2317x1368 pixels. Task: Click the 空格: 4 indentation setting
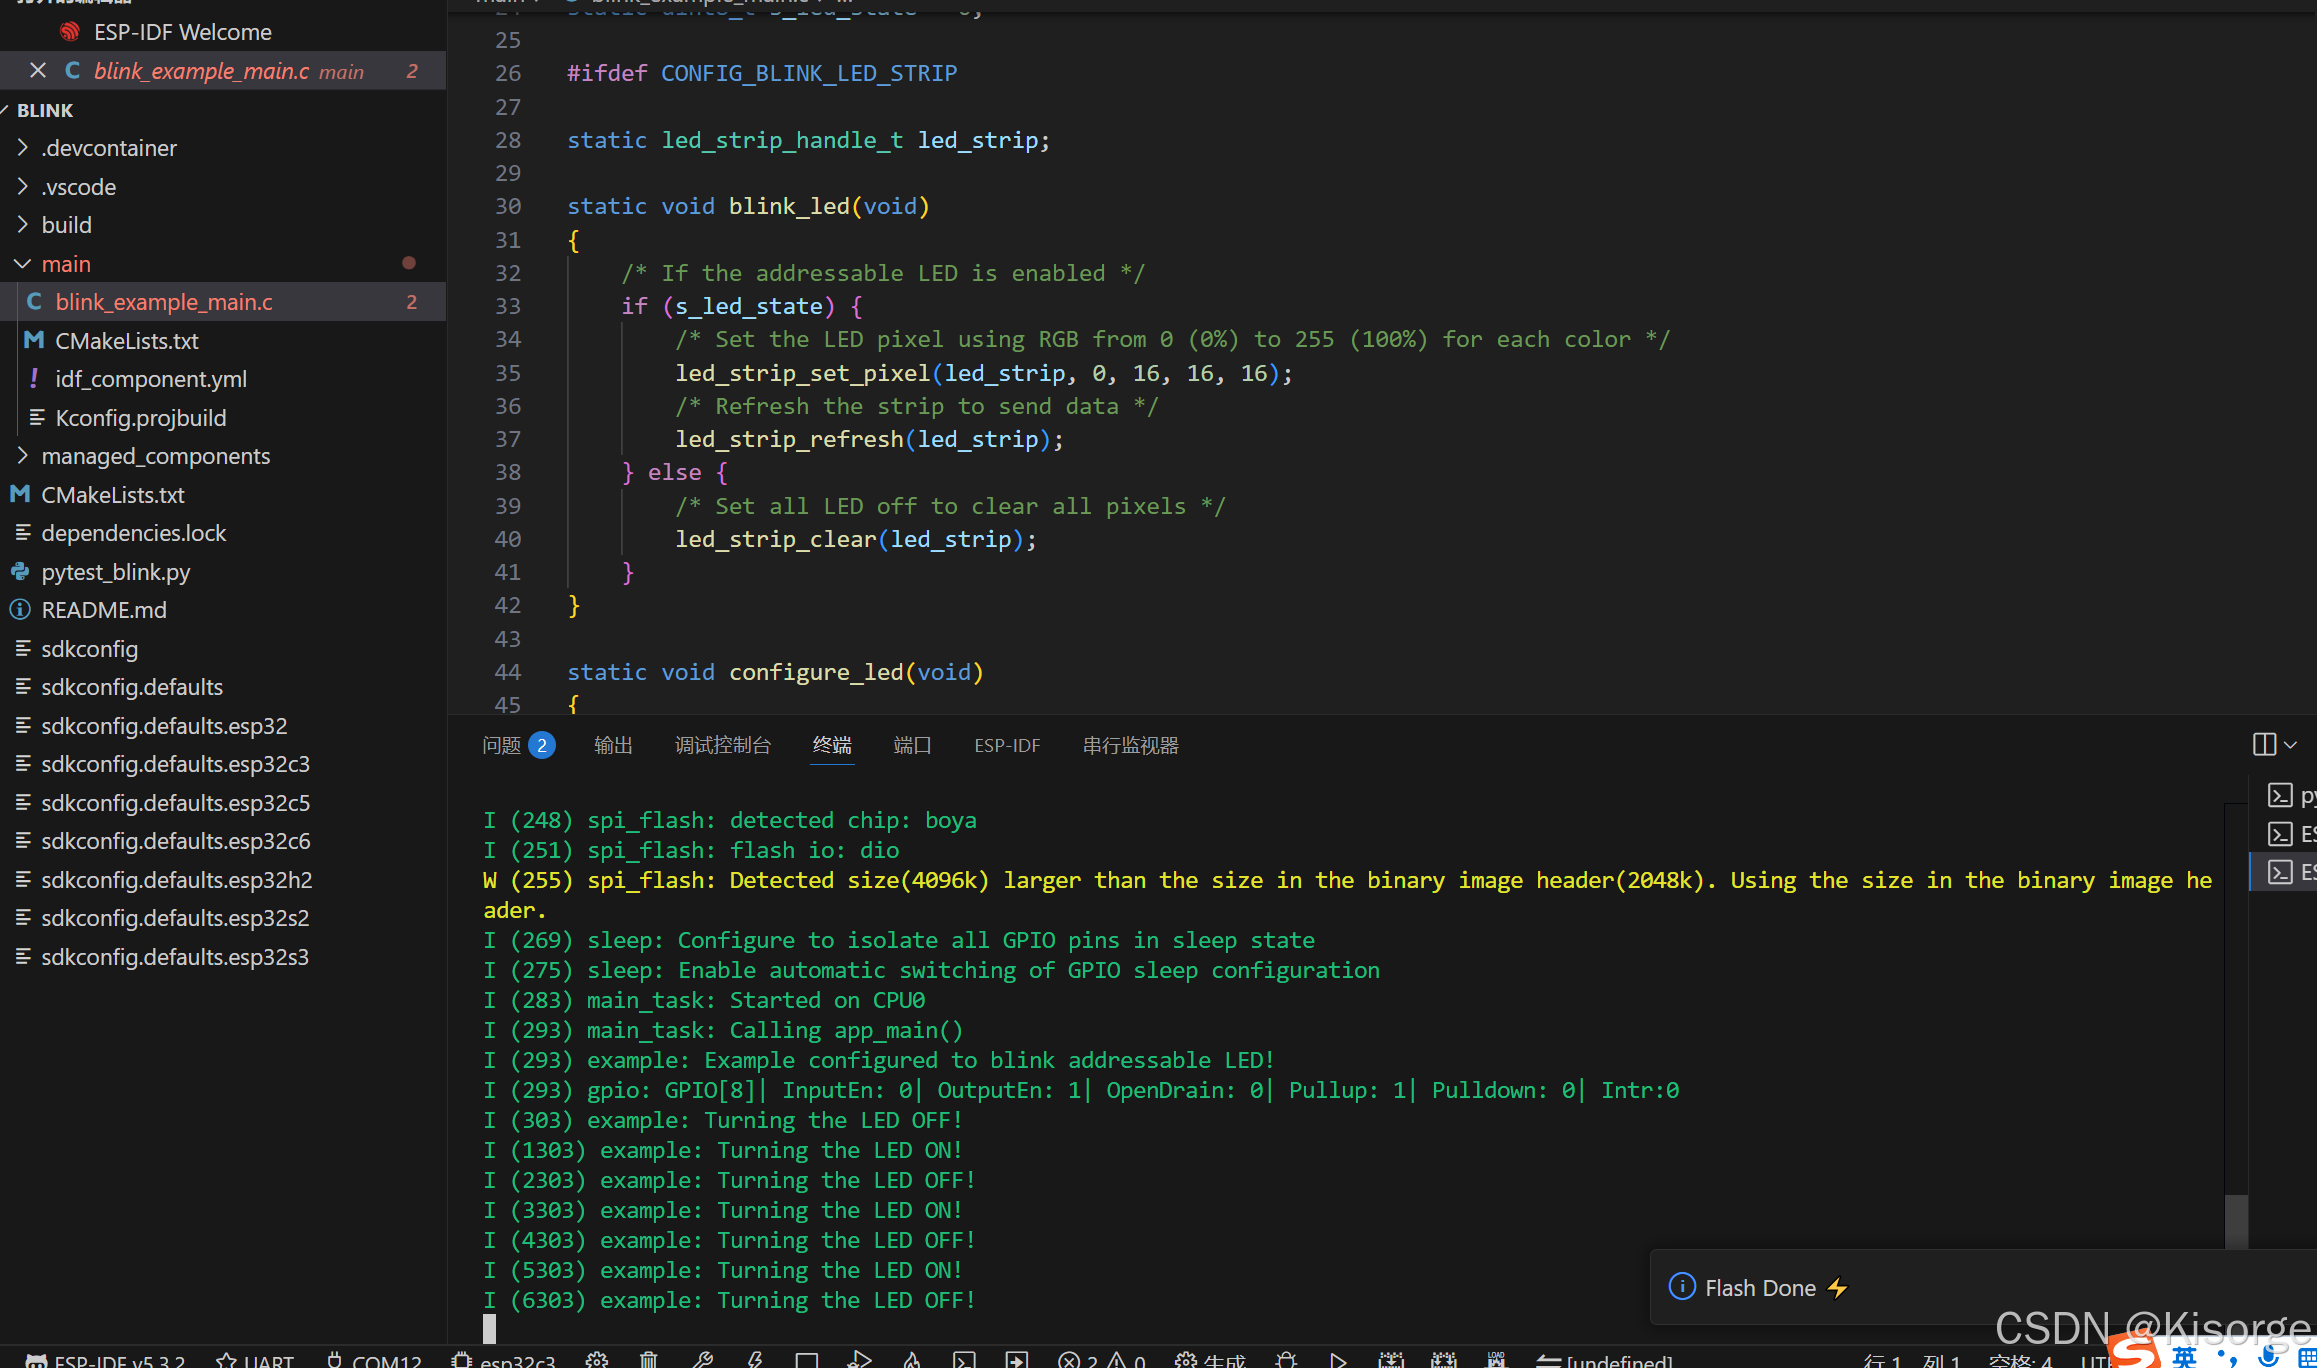click(x=2020, y=1360)
